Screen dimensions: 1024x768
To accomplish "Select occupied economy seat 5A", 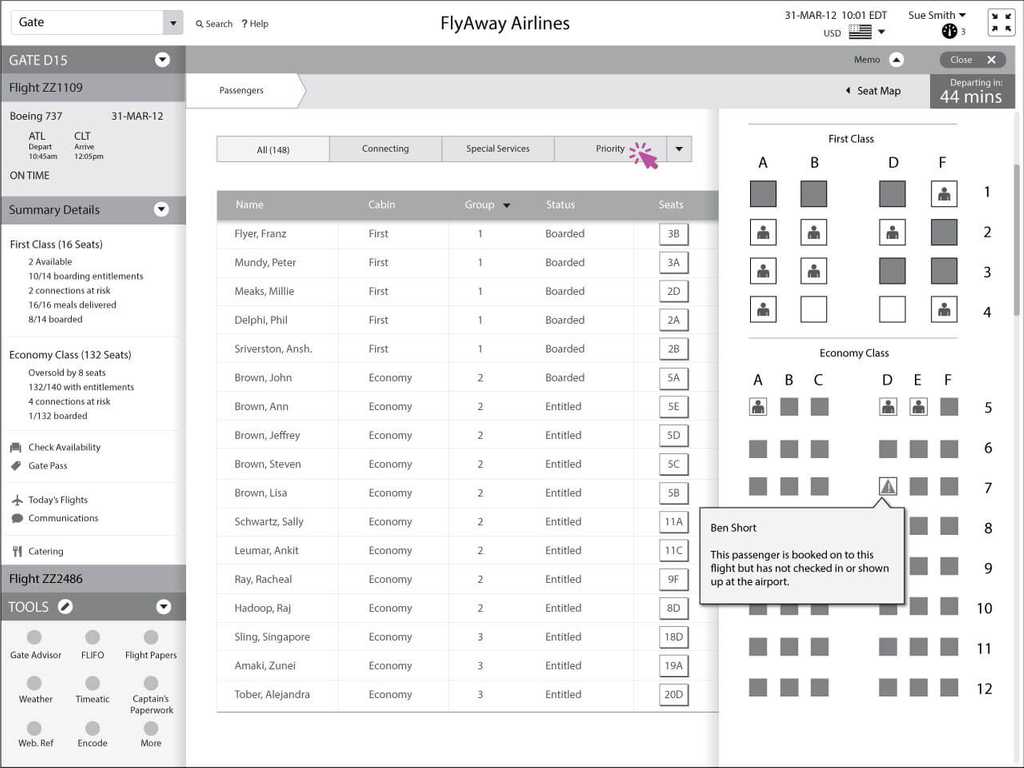I will (x=758, y=407).
